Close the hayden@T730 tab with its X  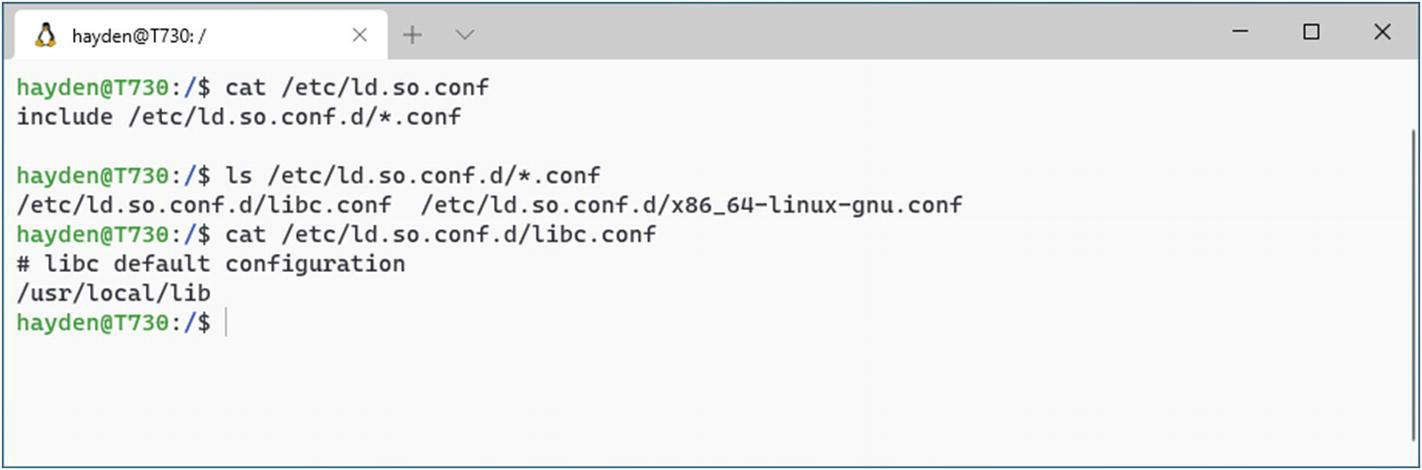pyautogui.click(x=360, y=35)
